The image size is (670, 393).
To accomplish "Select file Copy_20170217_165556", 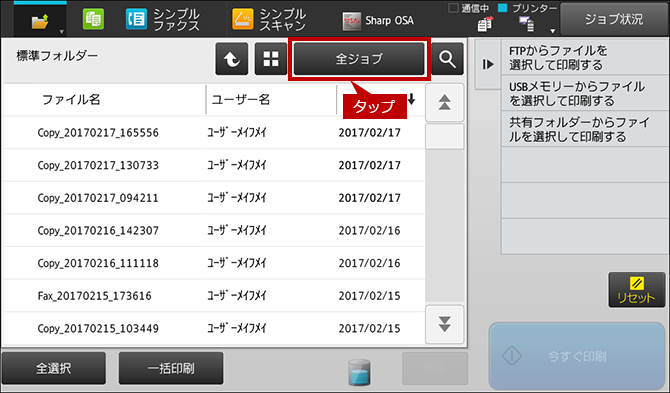I will [215, 132].
